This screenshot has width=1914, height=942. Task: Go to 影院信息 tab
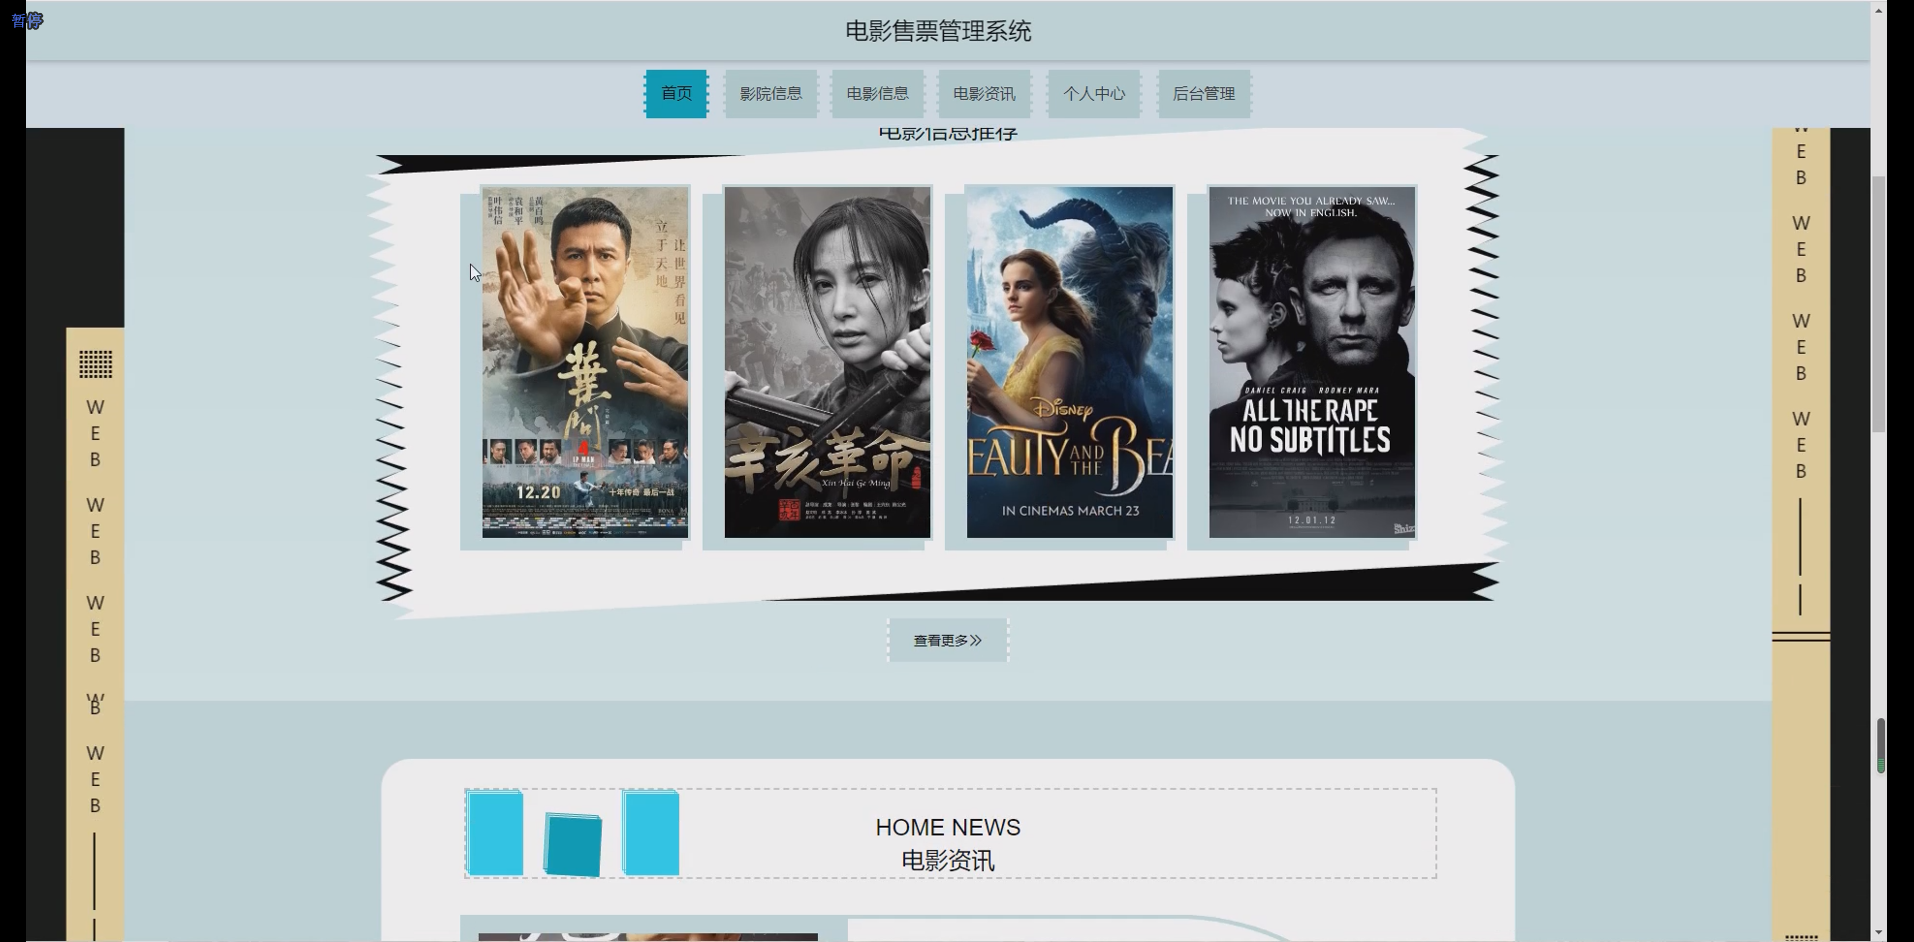coord(771,94)
